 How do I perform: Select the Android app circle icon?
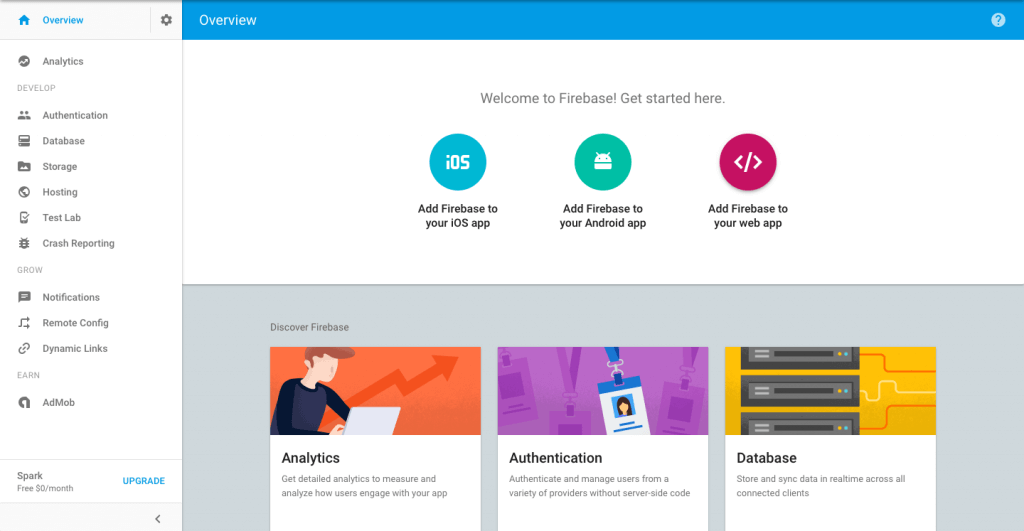tap(603, 162)
